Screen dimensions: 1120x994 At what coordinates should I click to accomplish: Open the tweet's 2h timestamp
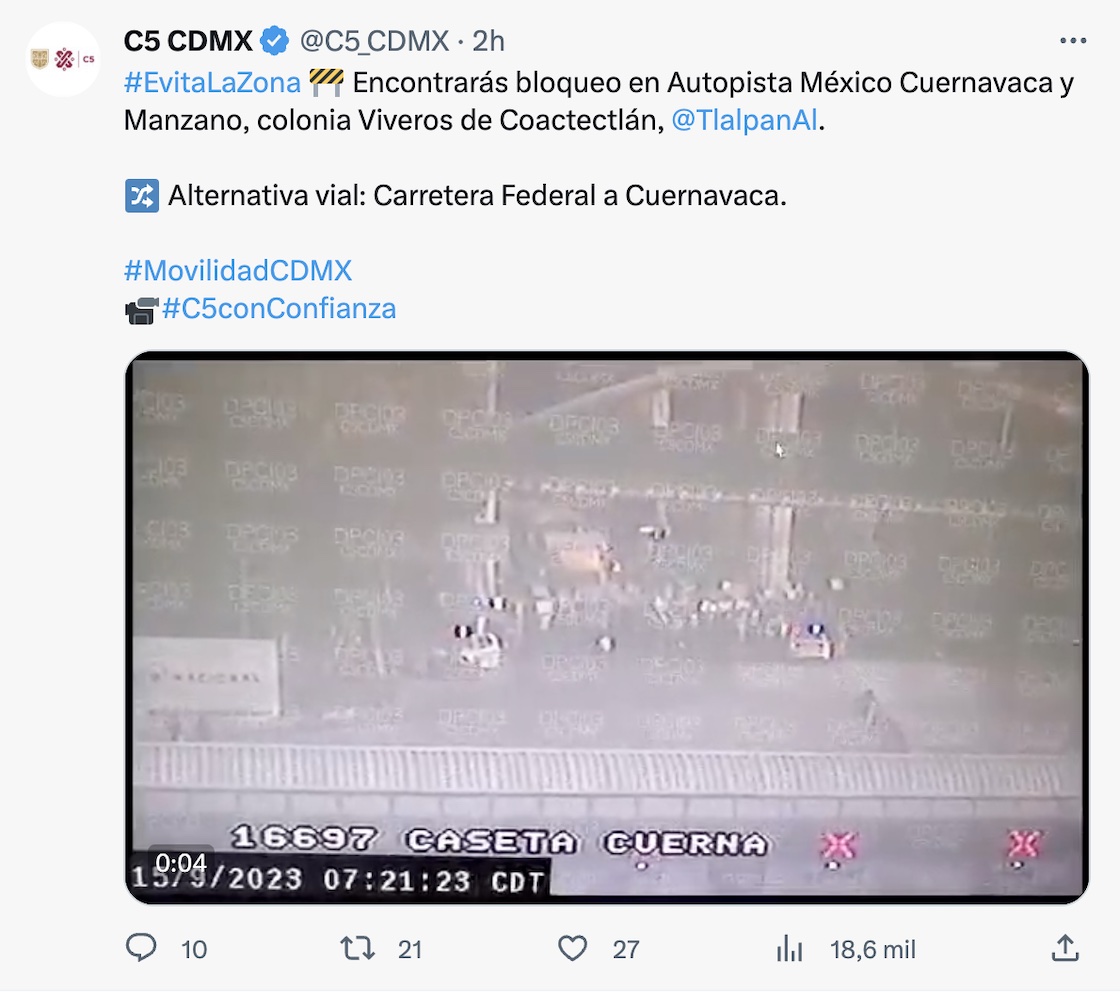(x=489, y=41)
